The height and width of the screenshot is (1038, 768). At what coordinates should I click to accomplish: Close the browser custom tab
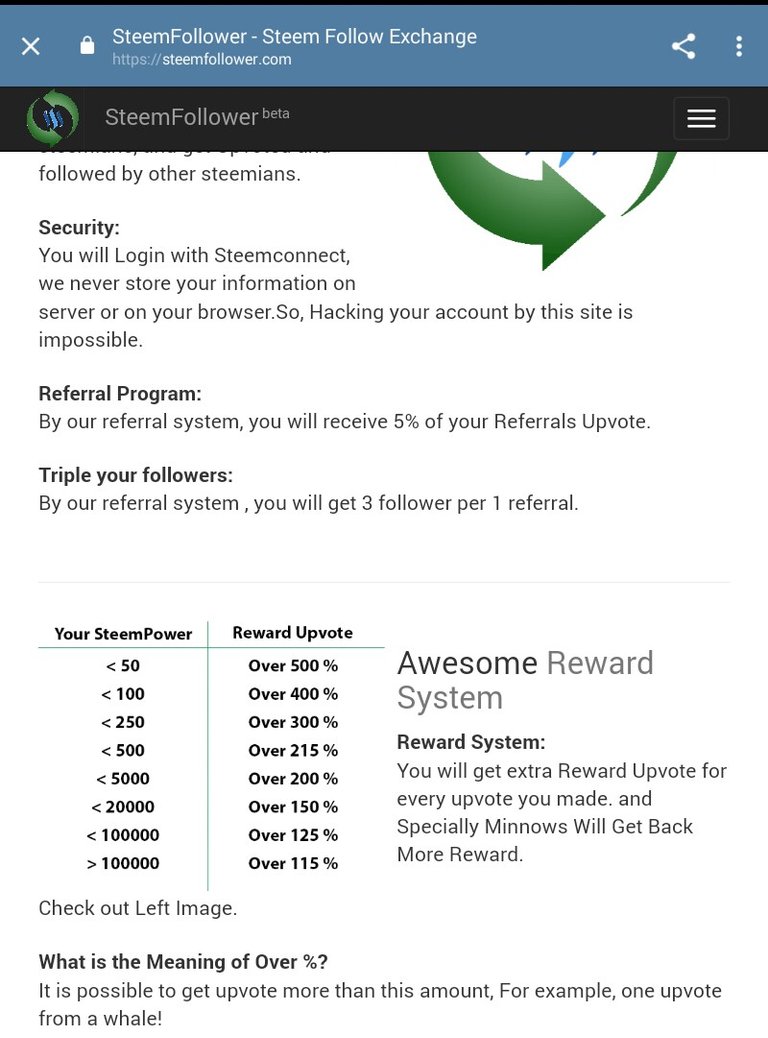[30, 46]
